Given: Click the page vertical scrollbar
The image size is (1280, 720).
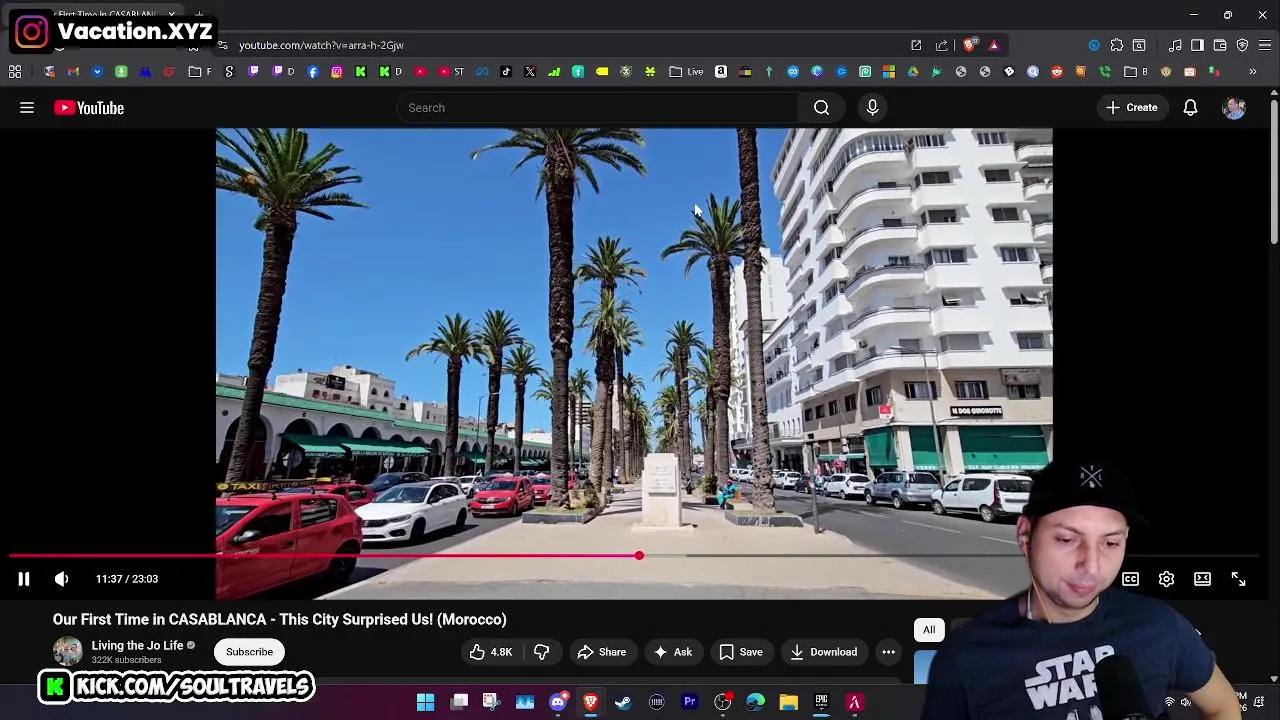Looking at the screenshot, I should pyautogui.click(x=1273, y=170).
